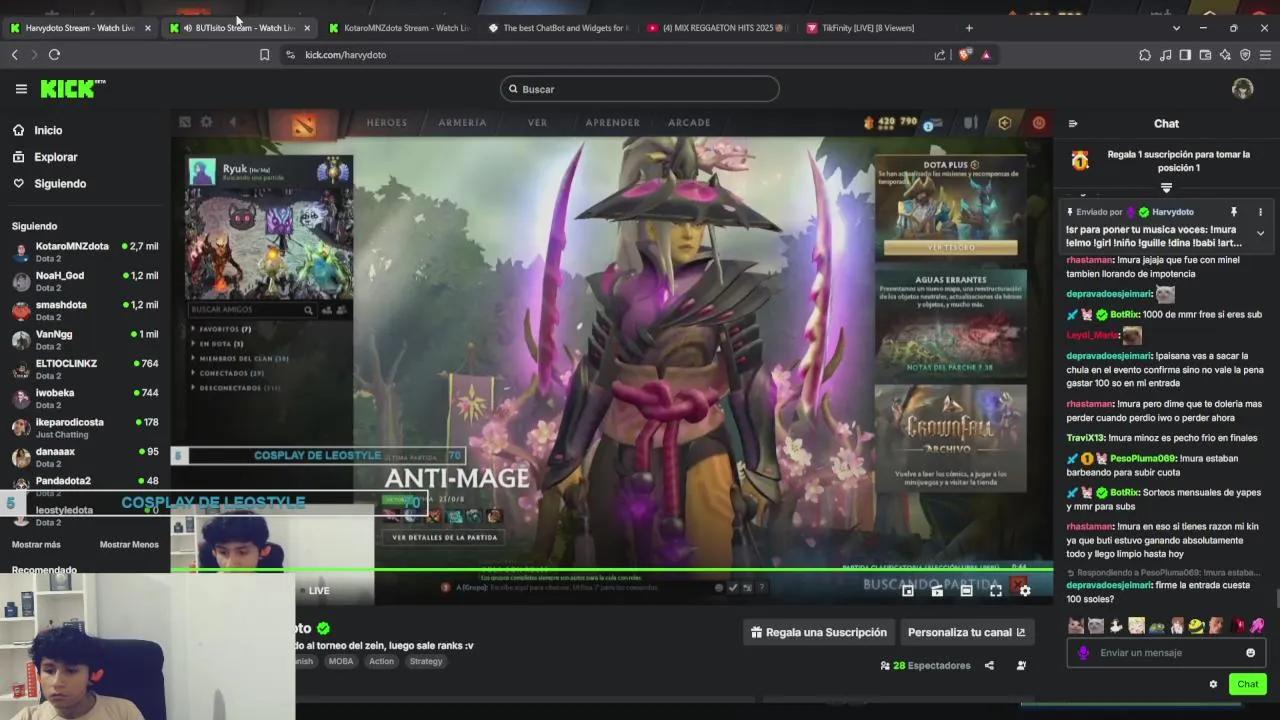Show more followed channels with Mostrar más
Viewport: 1280px width, 720px height.
36,545
